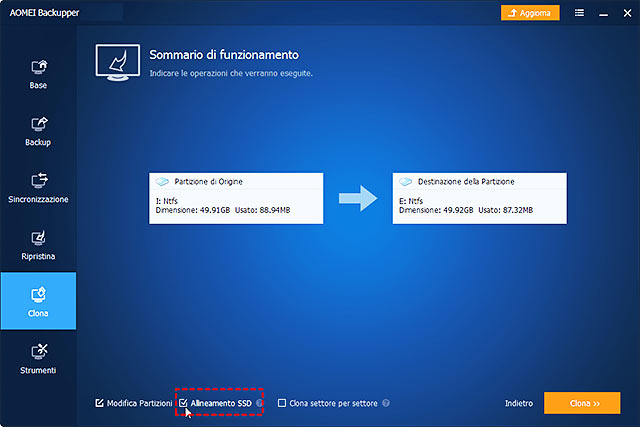Viewport: 640px width, 427px height.
Task: Click the Destinazione della Partizione panel
Action: tap(480, 197)
